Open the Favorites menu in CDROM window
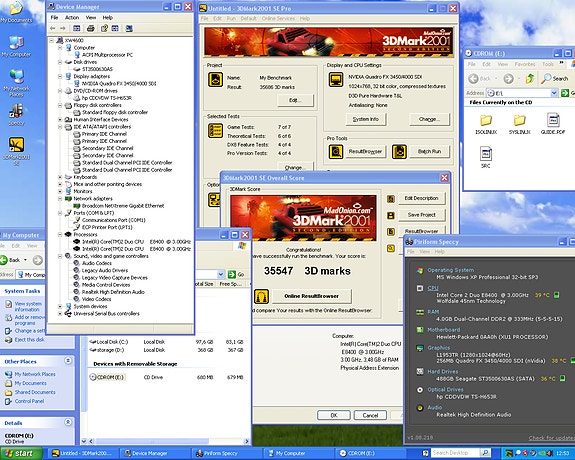 525,64
